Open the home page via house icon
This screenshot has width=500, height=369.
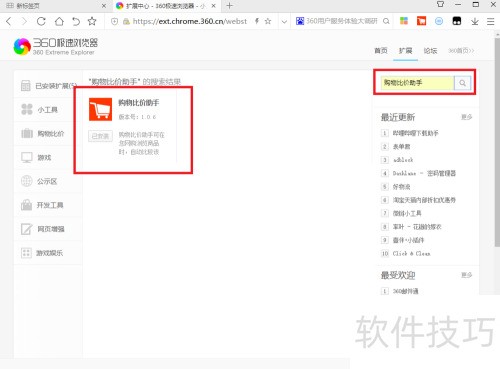tap(59, 21)
